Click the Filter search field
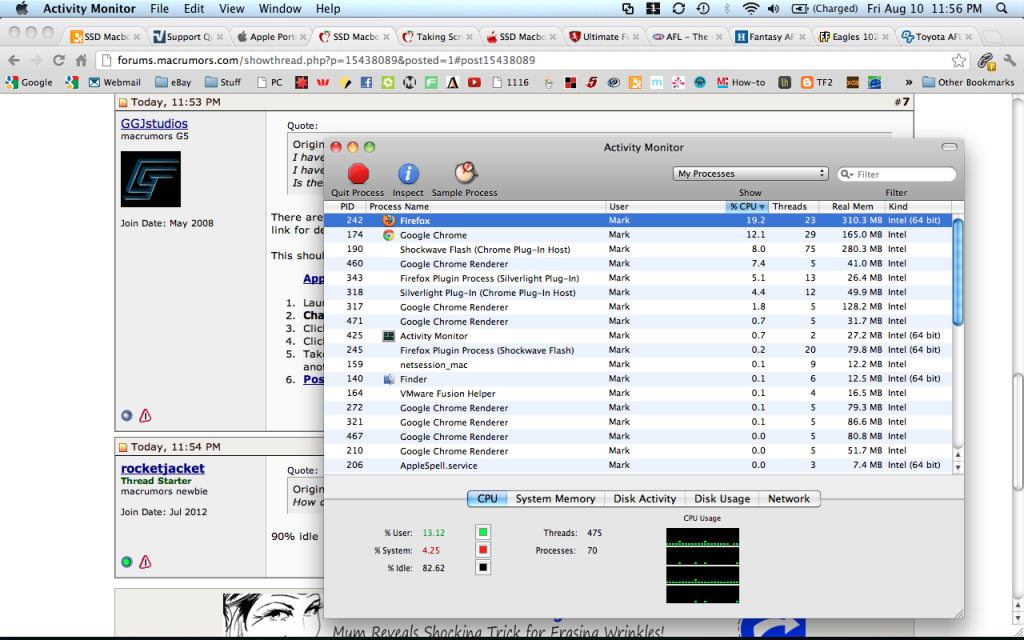This screenshot has width=1024, height=640. [897, 174]
